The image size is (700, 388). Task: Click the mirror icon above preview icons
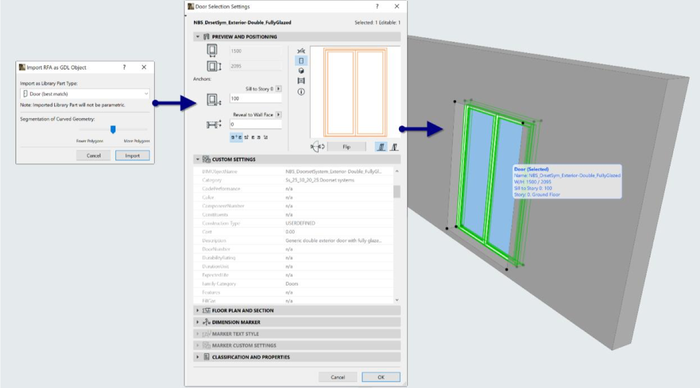[301, 51]
